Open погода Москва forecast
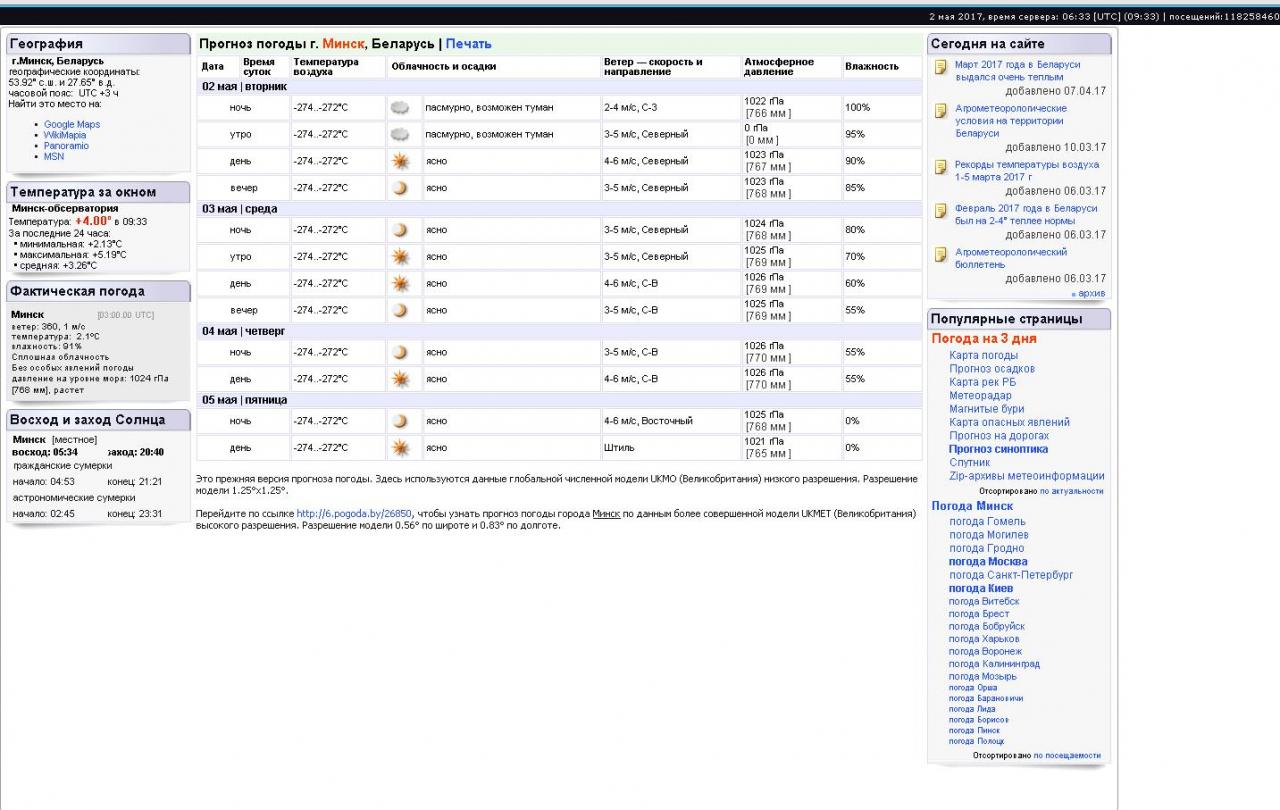The height and width of the screenshot is (810, 1280). (x=987, y=561)
